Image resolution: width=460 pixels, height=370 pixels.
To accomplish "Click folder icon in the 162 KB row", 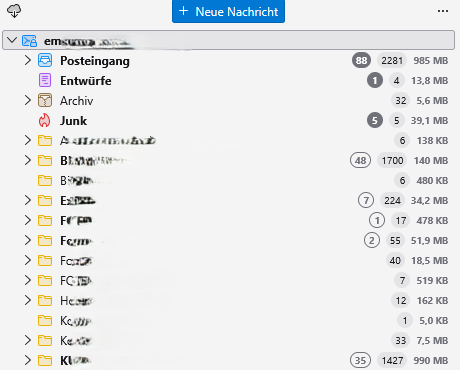I will point(45,301).
